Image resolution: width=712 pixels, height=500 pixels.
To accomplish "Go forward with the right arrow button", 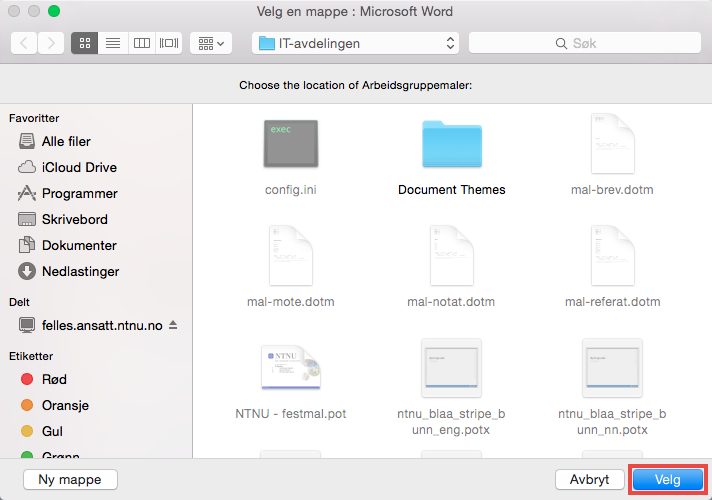I will 51,43.
